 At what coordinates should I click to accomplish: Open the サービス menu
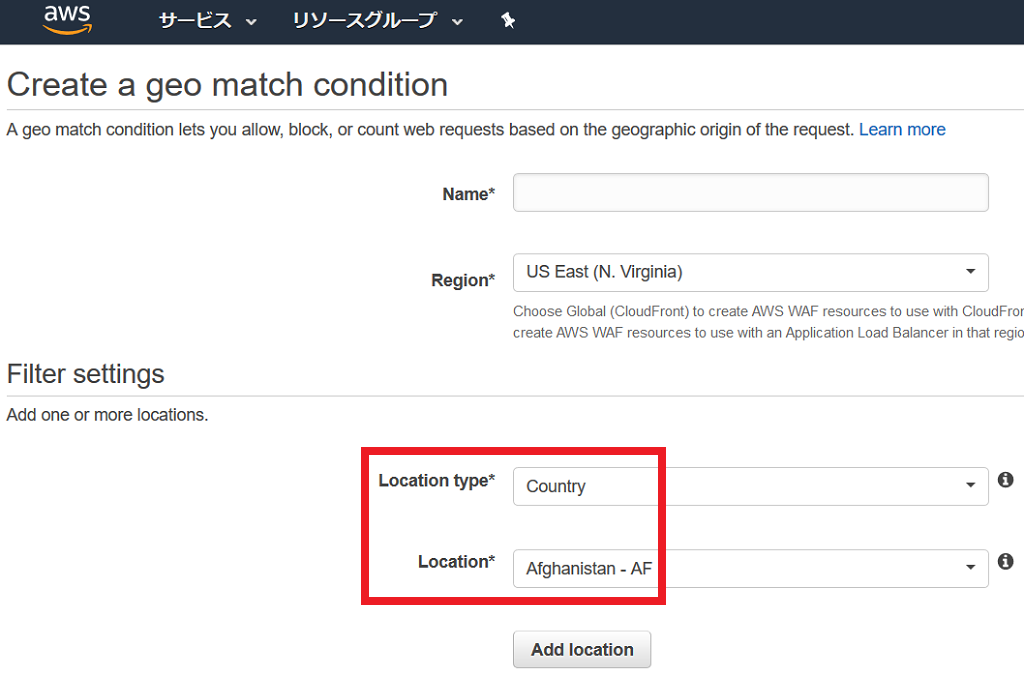(x=208, y=21)
